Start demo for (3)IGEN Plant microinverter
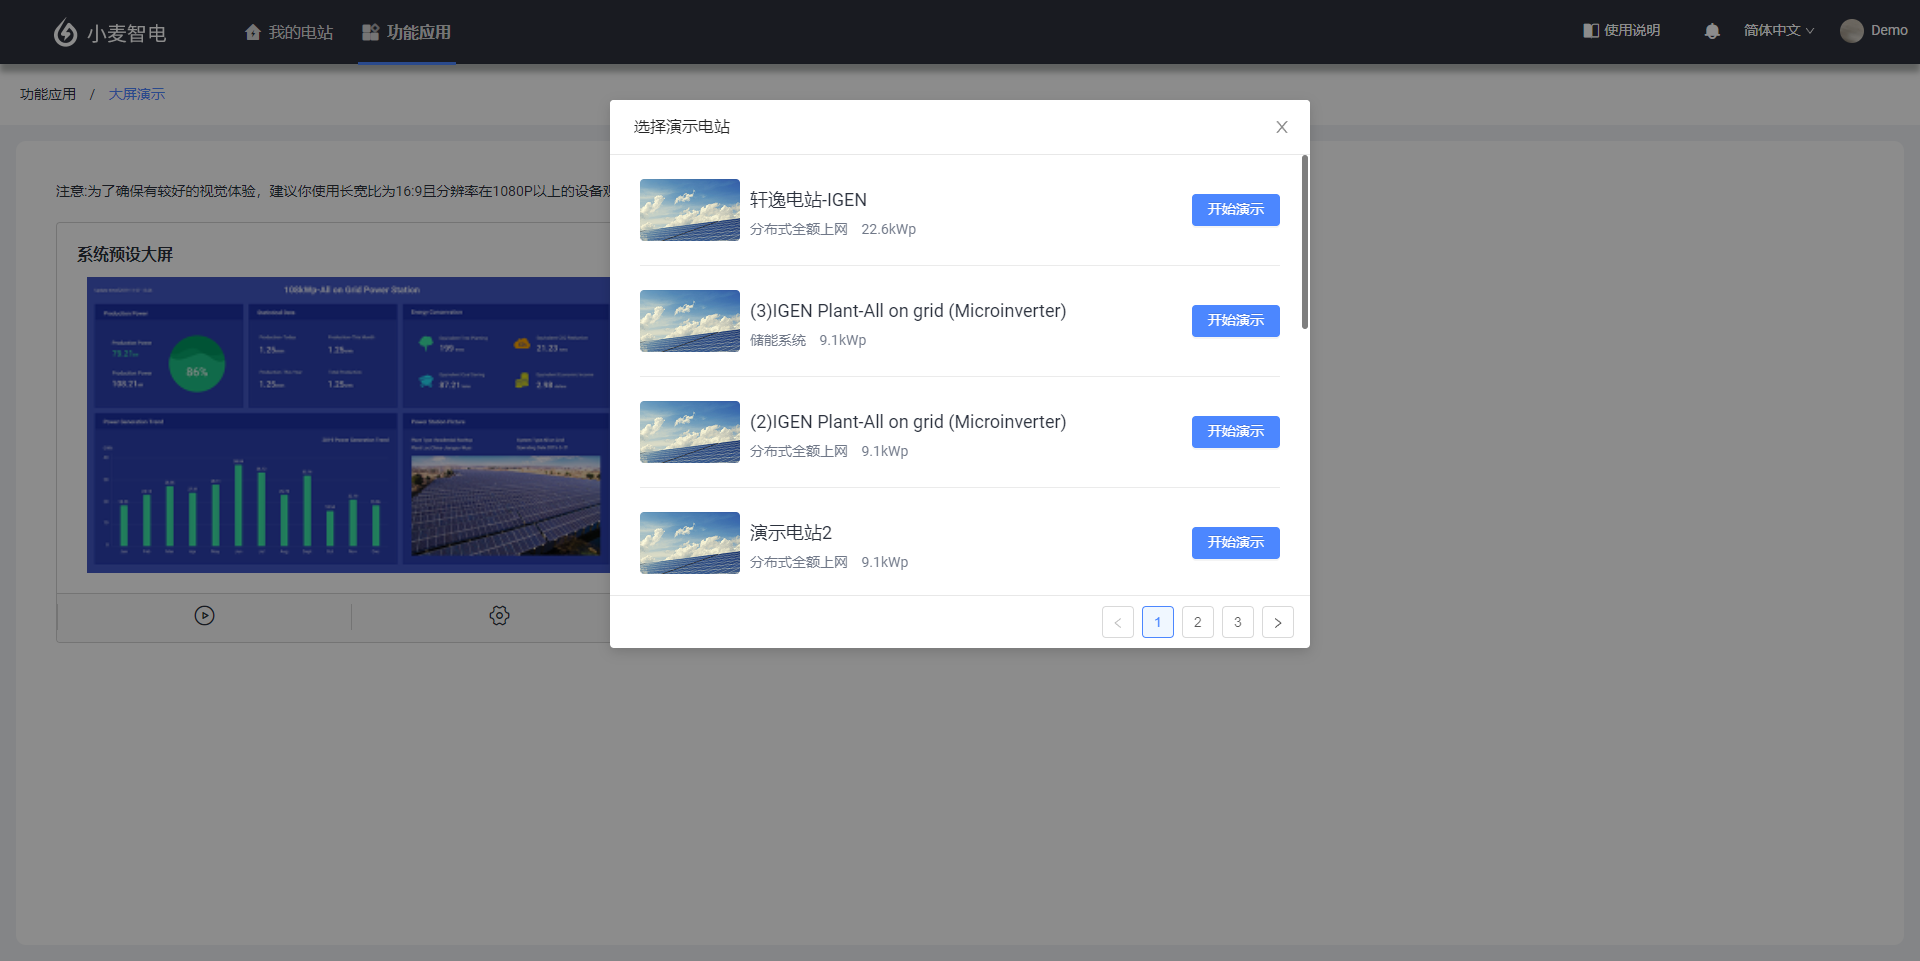 1235,321
